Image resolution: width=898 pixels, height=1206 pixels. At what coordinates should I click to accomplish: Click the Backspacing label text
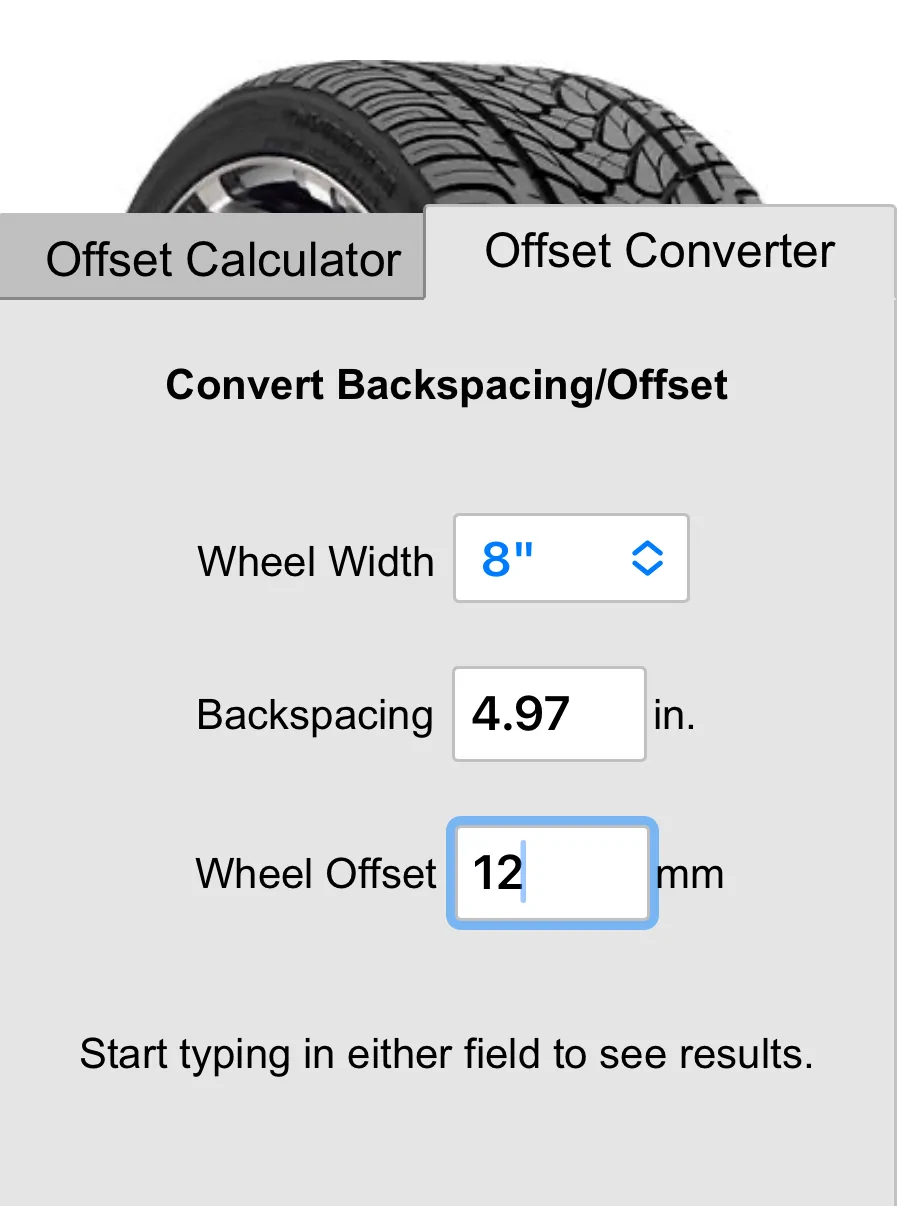tap(315, 716)
